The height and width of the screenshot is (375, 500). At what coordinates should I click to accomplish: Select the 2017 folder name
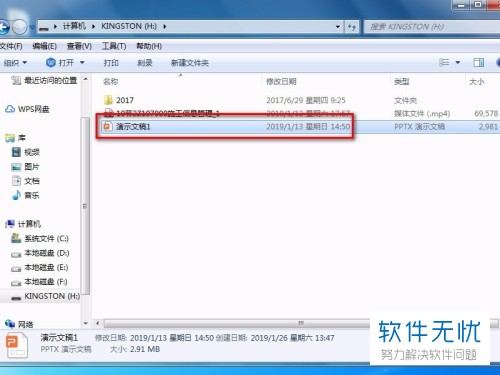point(125,100)
